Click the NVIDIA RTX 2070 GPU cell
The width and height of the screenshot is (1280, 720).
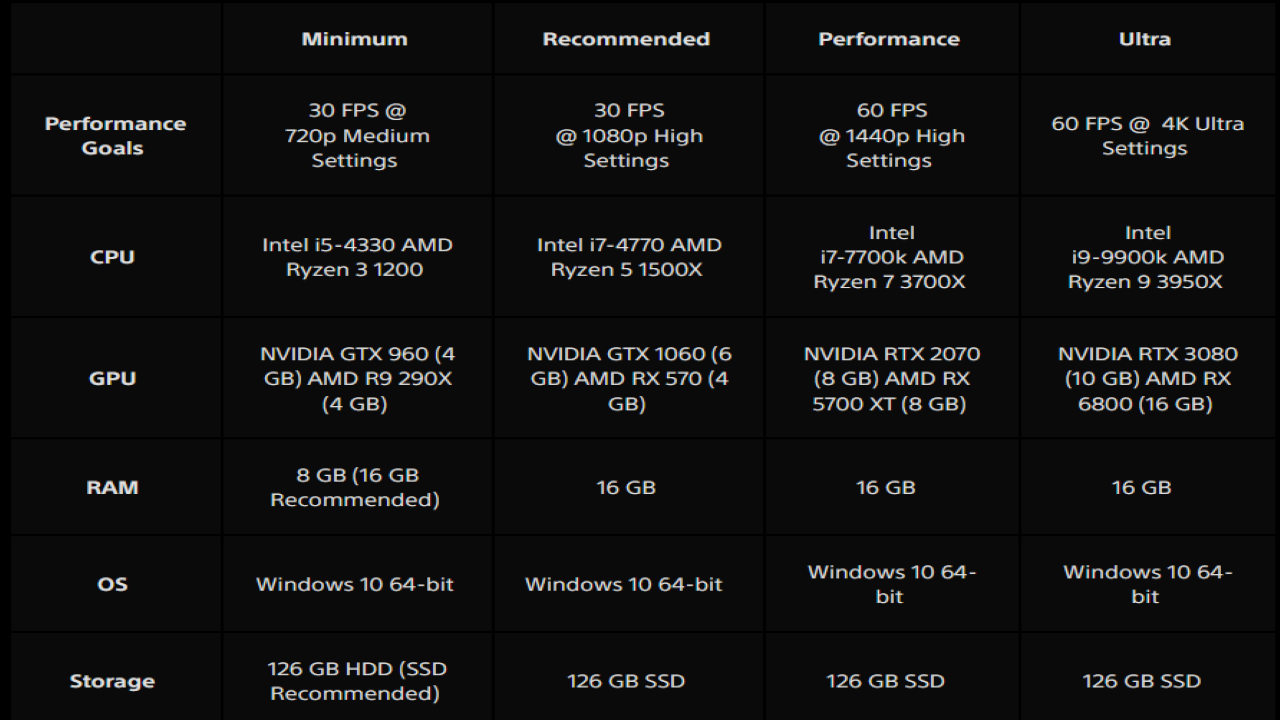(x=891, y=379)
